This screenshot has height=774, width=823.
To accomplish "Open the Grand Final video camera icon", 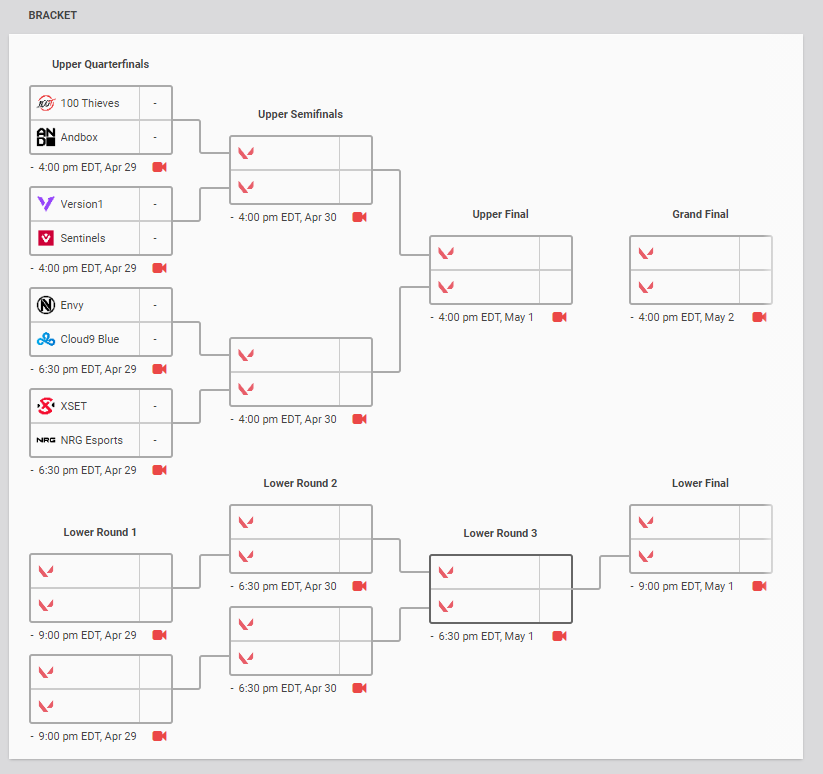I will pos(759,317).
